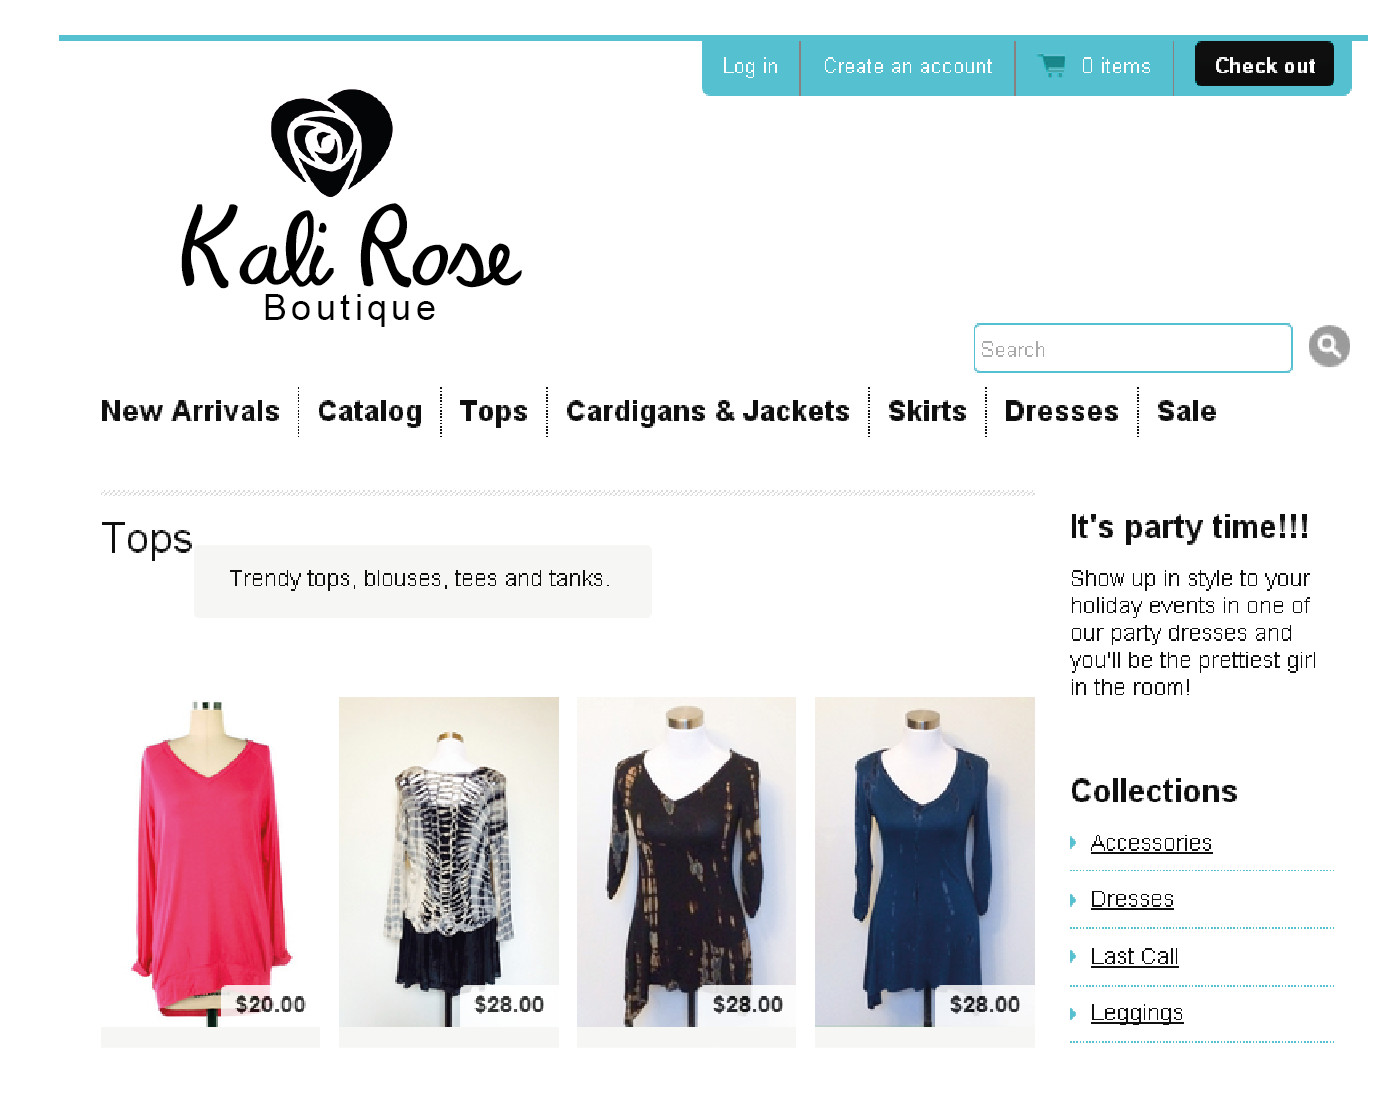Open the Skirts category

point(927,411)
